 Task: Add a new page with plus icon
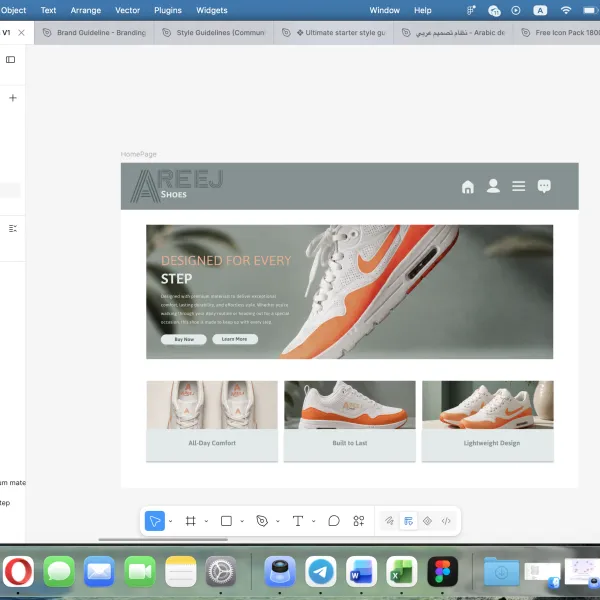click(x=13, y=98)
